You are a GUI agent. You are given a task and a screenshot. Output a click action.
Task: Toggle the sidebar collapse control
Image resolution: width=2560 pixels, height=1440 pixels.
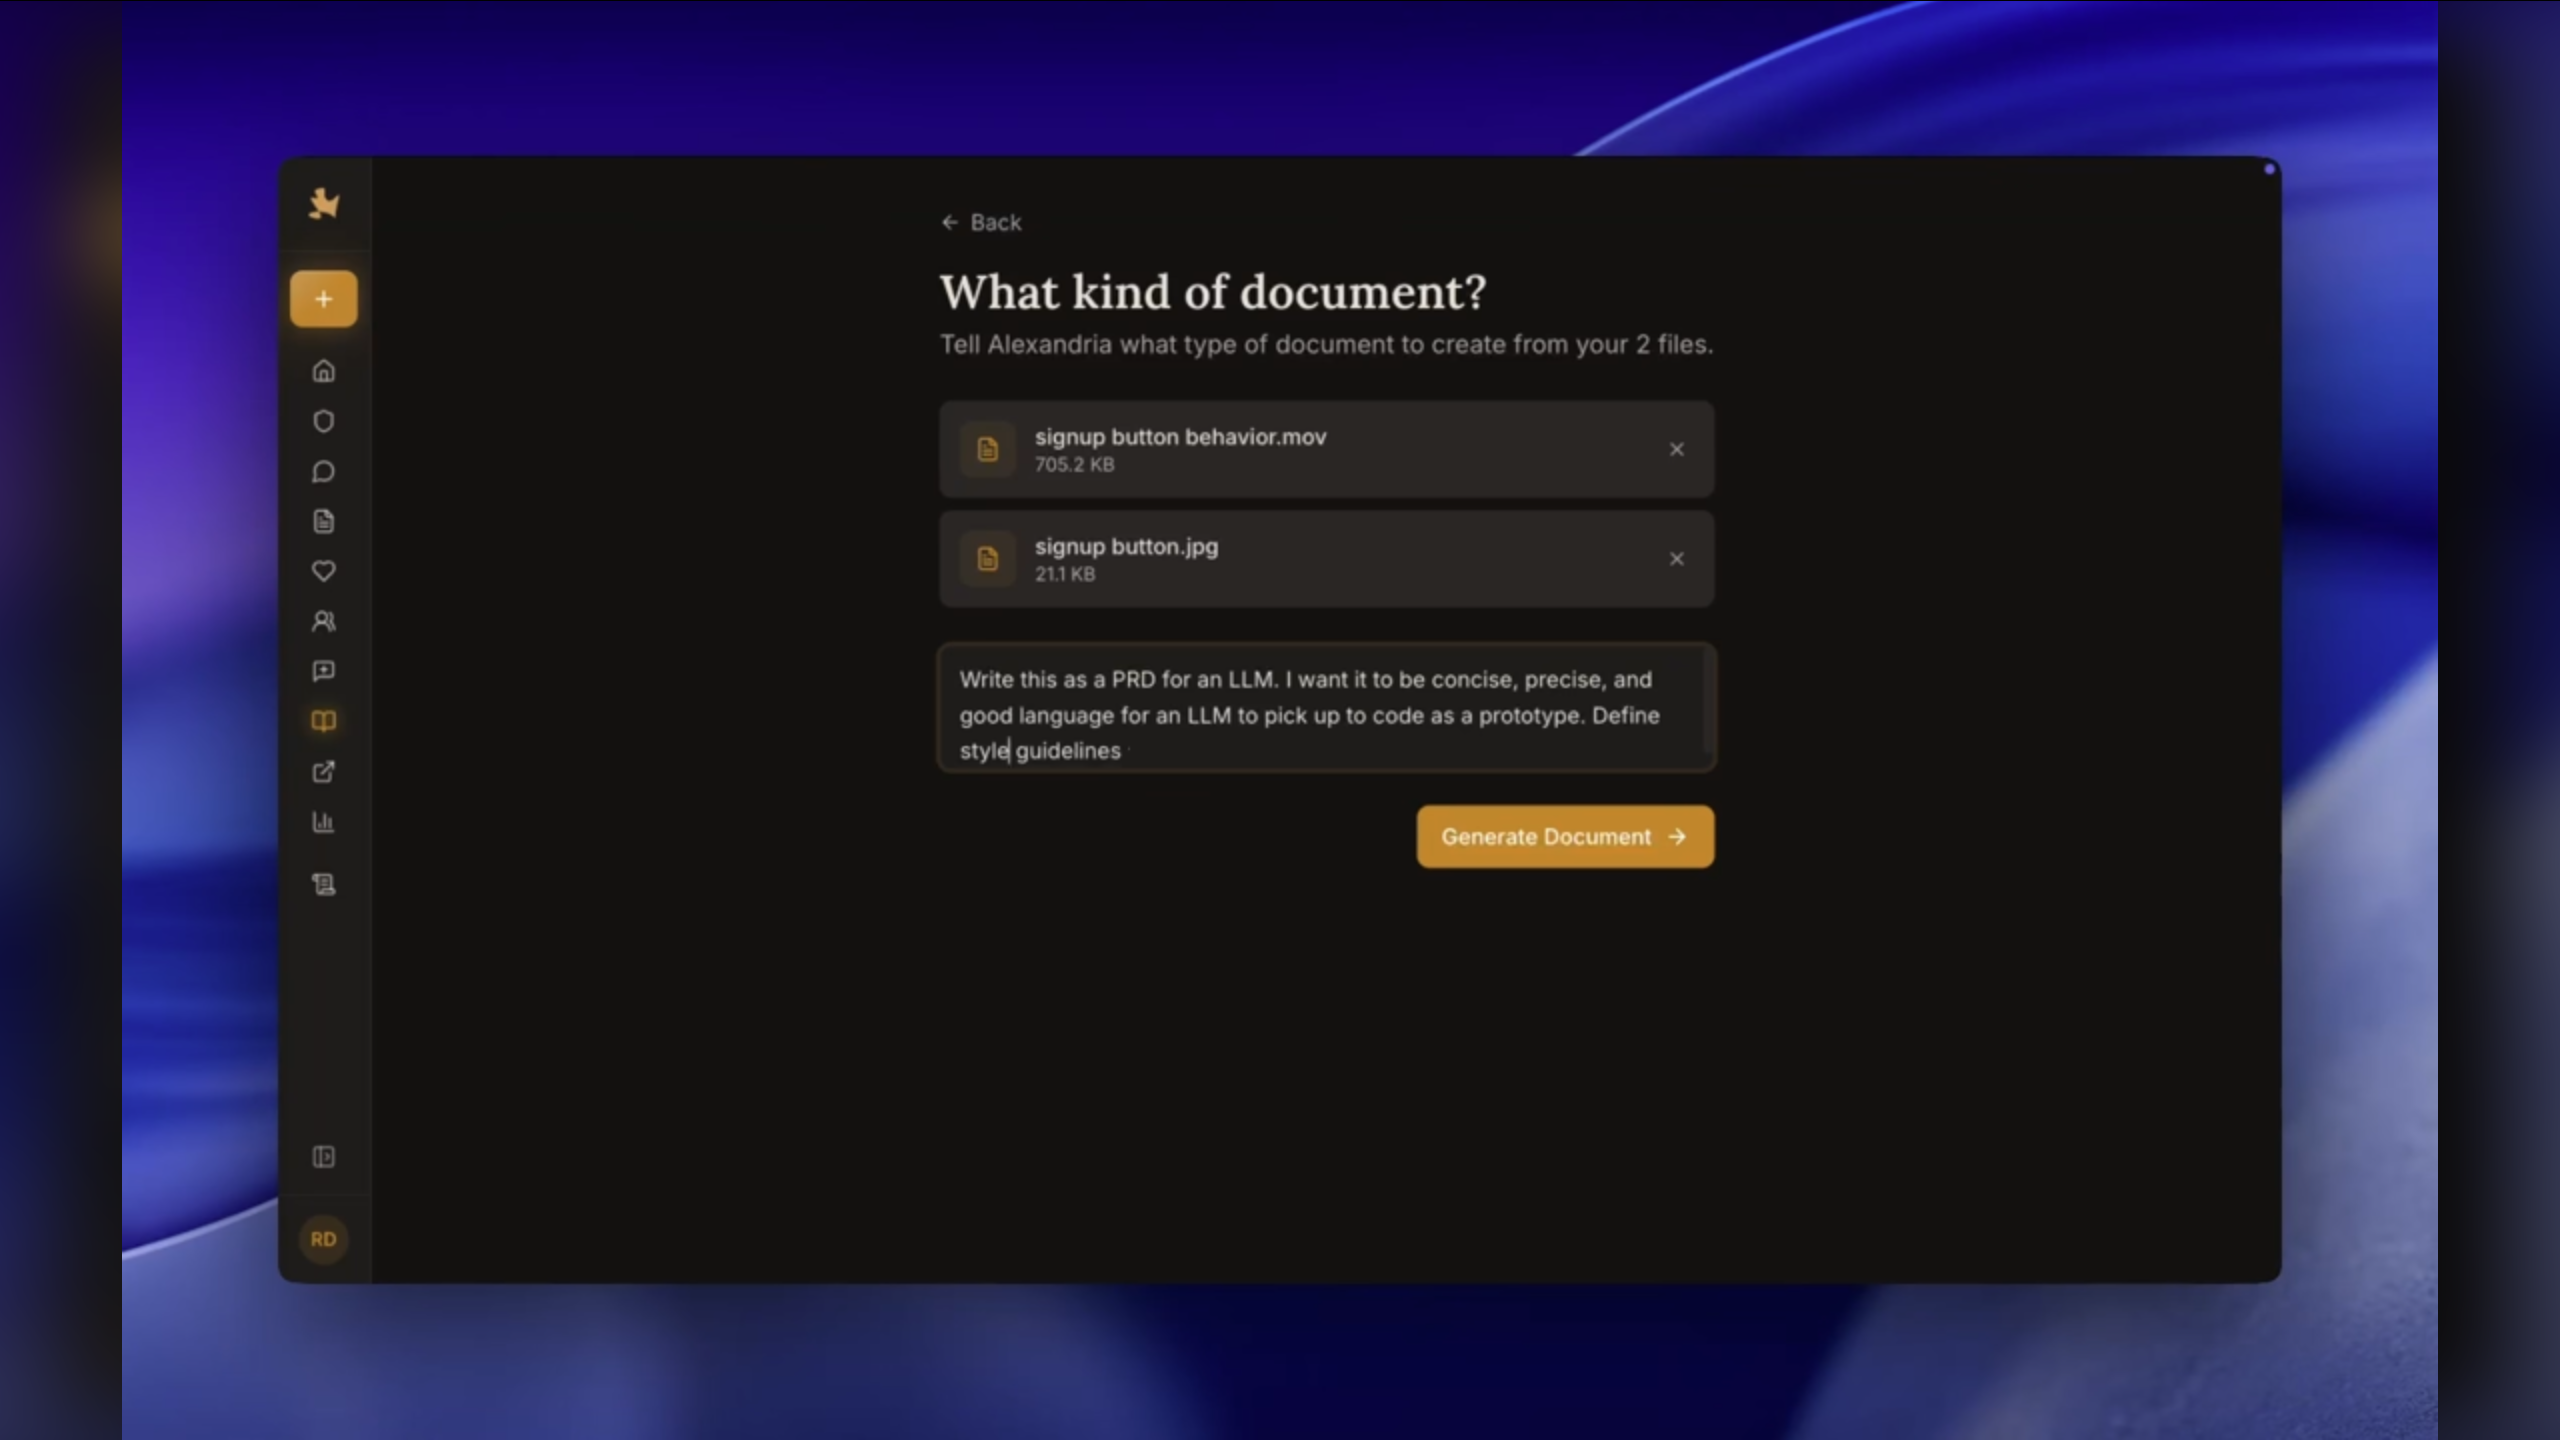323,1157
